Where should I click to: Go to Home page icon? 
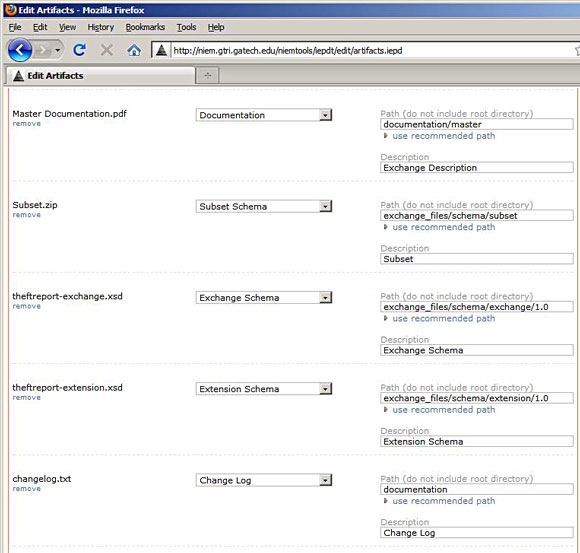[x=134, y=50]
